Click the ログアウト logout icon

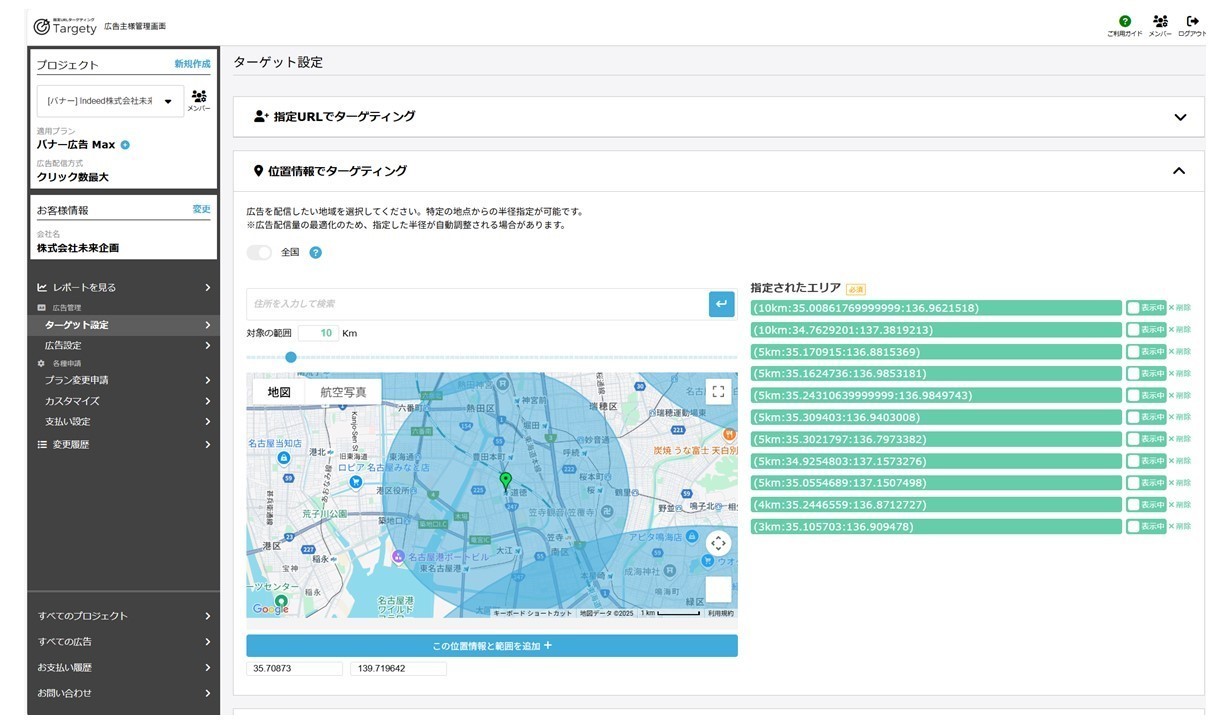tap(1192, 21)
